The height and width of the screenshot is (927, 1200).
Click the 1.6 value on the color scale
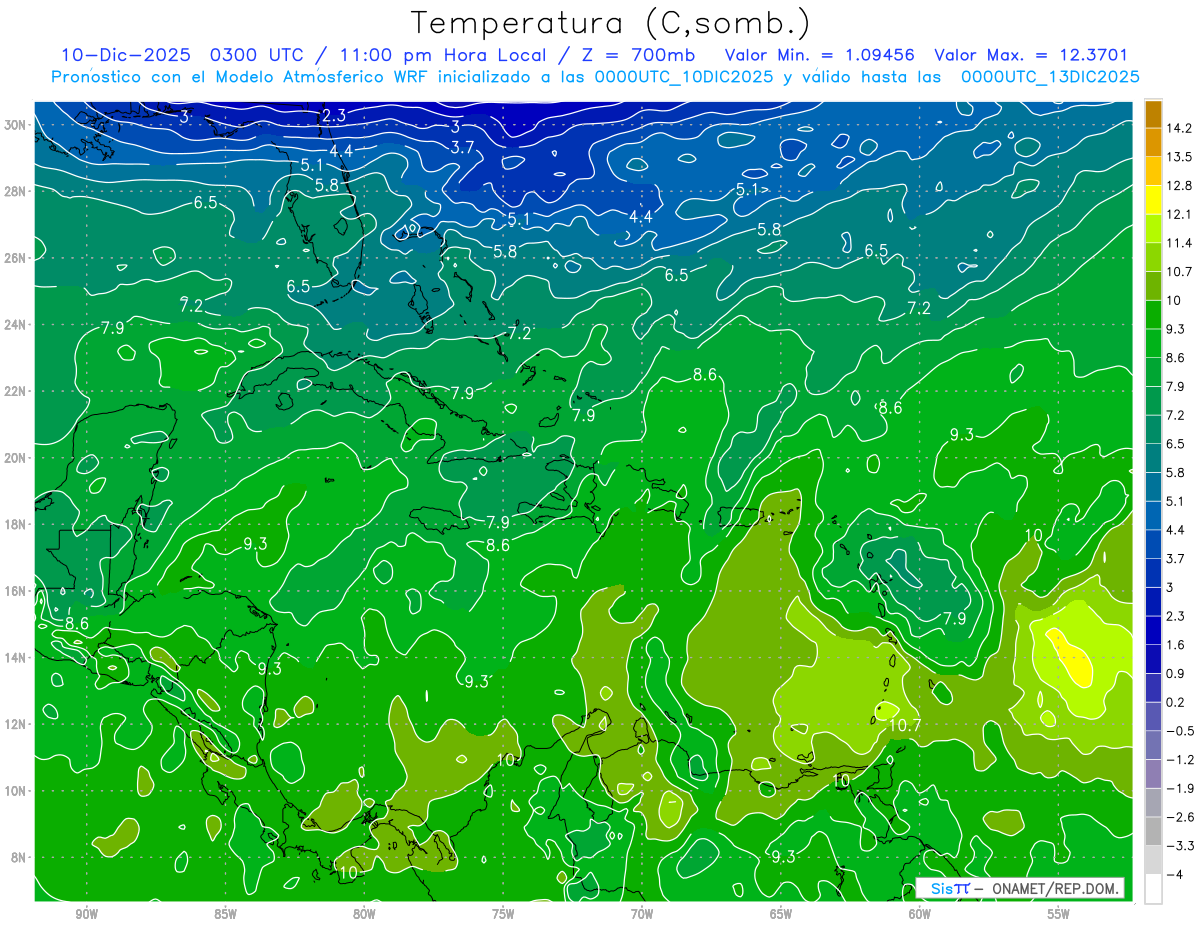click(1176, 645)
